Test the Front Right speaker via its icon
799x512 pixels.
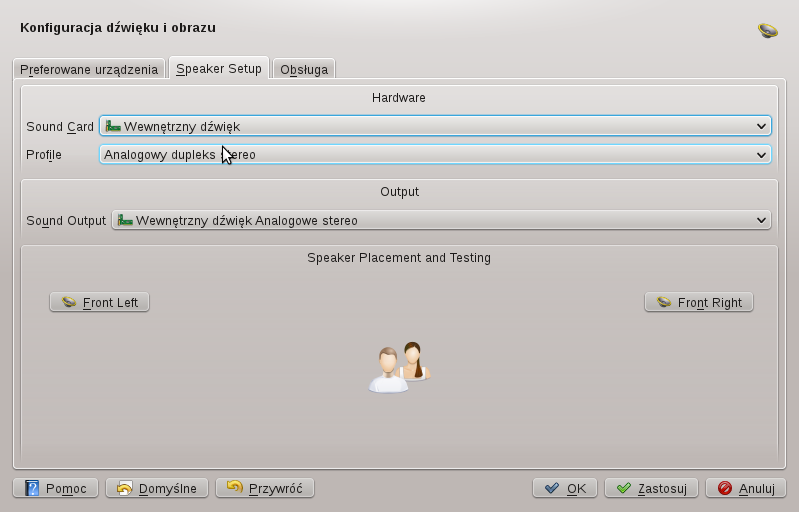[x=664, y=302]
